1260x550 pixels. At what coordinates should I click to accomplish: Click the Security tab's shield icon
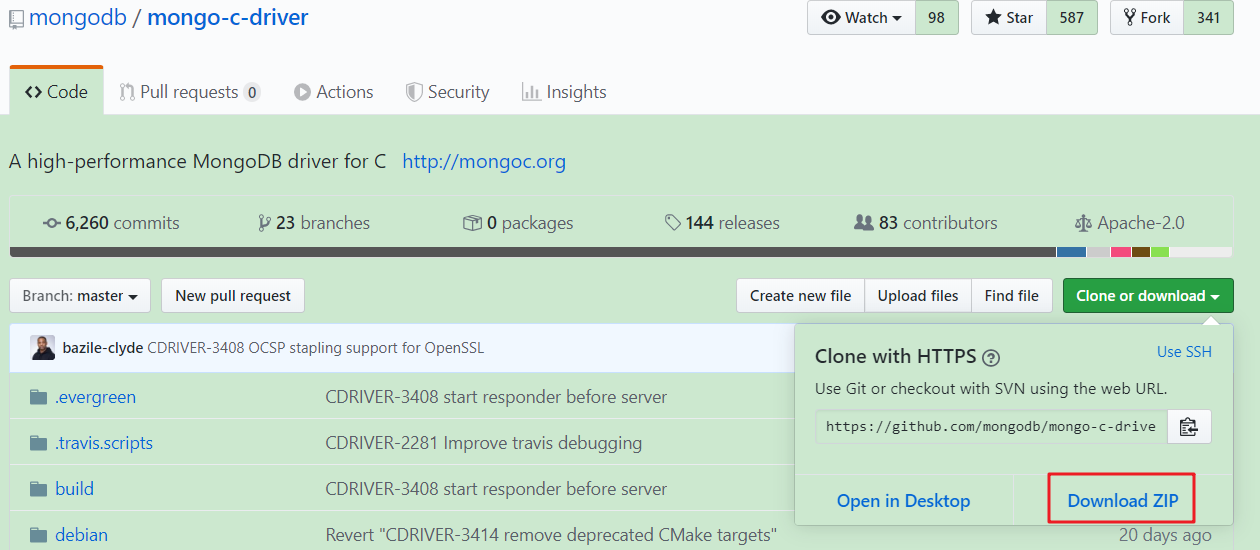[414, 92]
